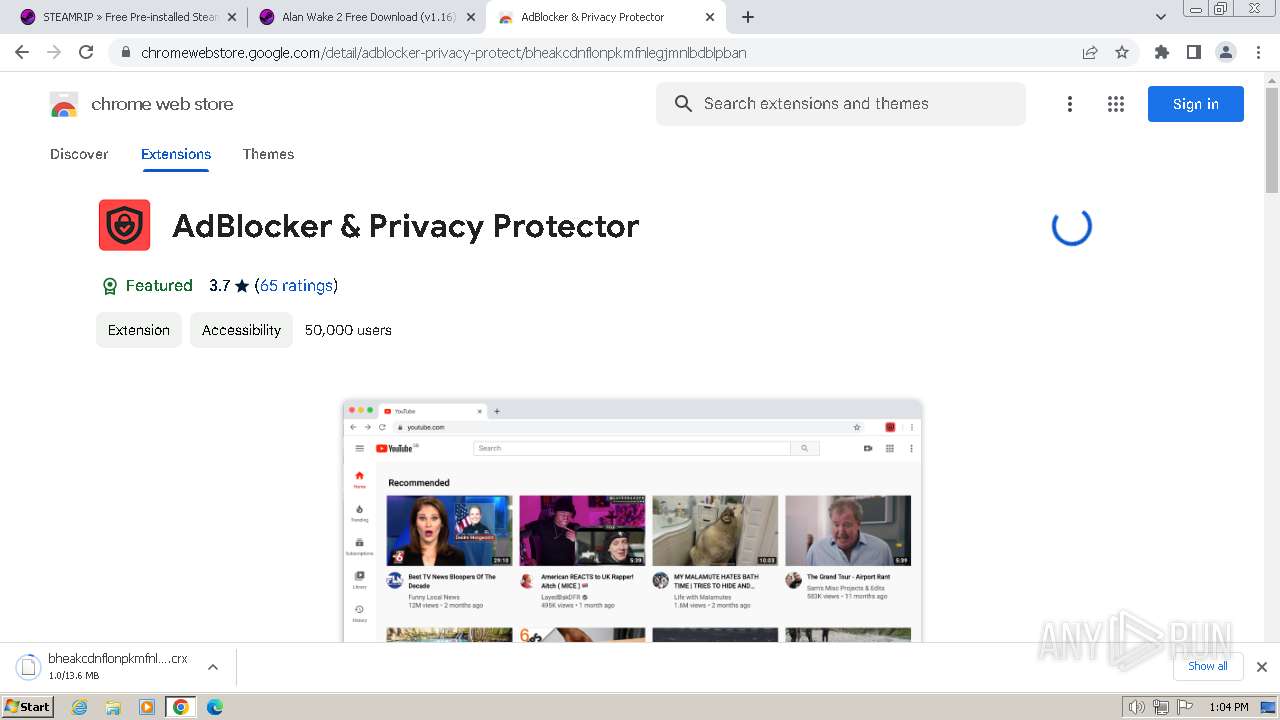Open media player from taskbar
The width and height of the screenshot is (1280, 720).
[x=147, y=707]
